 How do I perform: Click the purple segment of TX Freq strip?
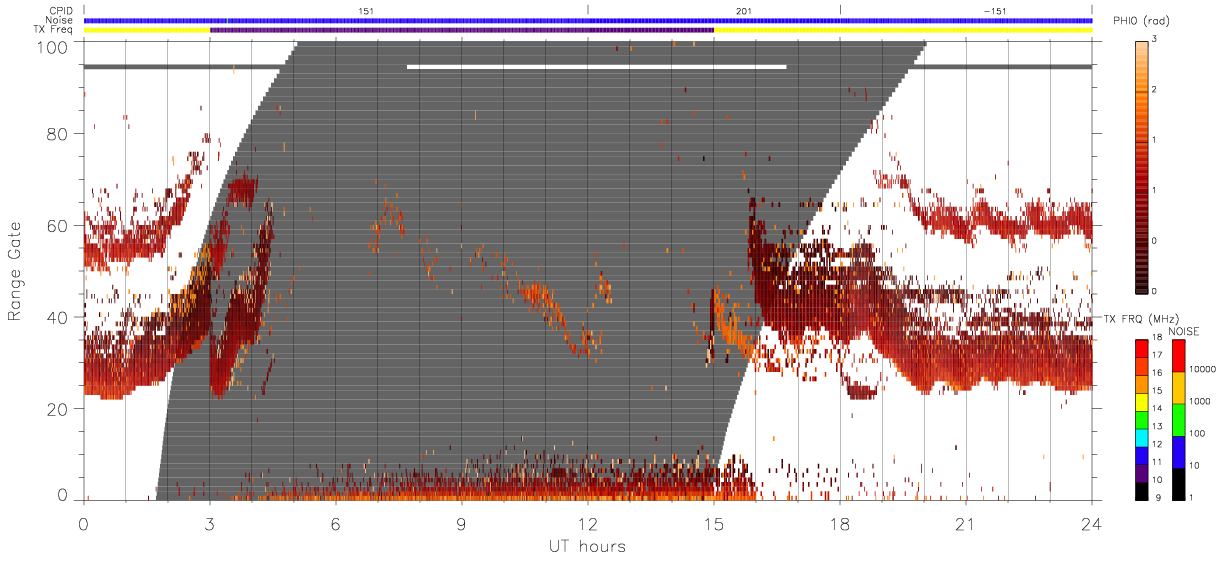462,30
